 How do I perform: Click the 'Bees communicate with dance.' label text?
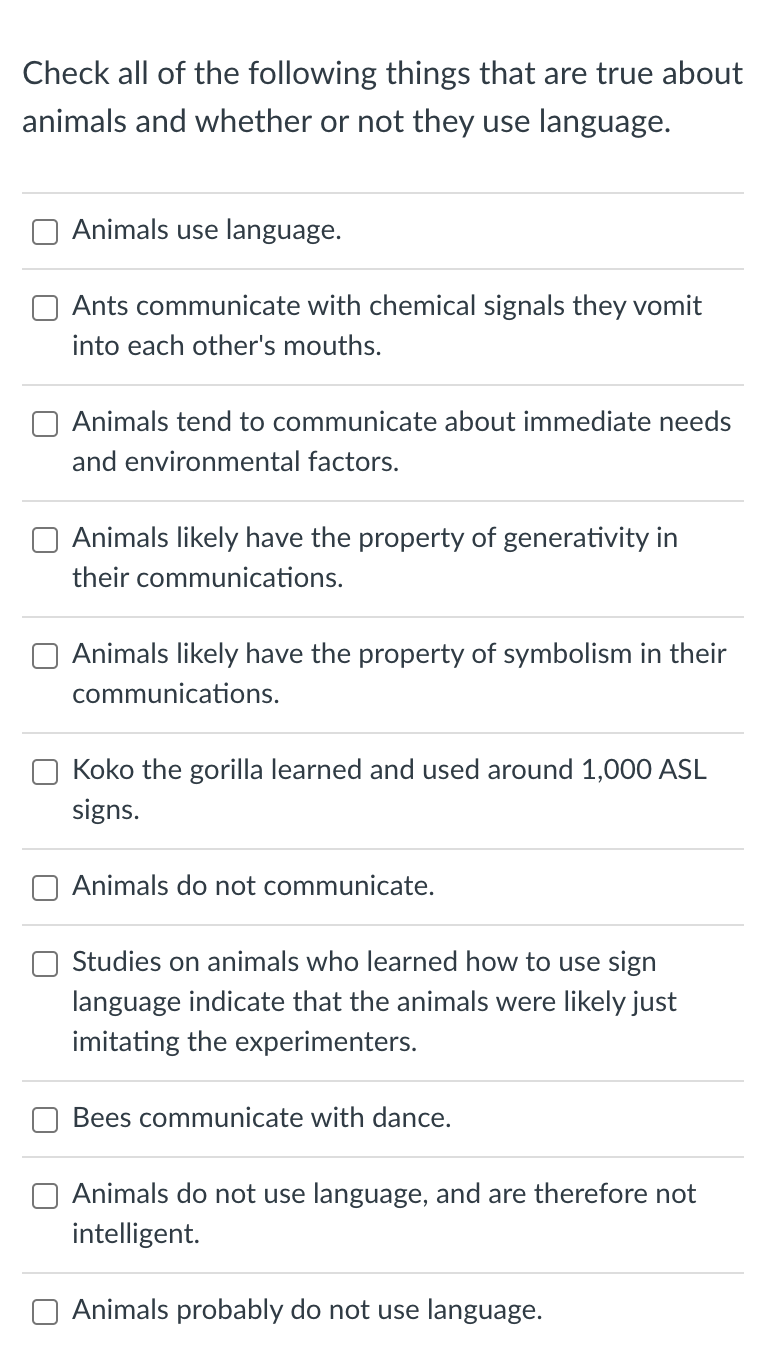tap(262, 1119)
